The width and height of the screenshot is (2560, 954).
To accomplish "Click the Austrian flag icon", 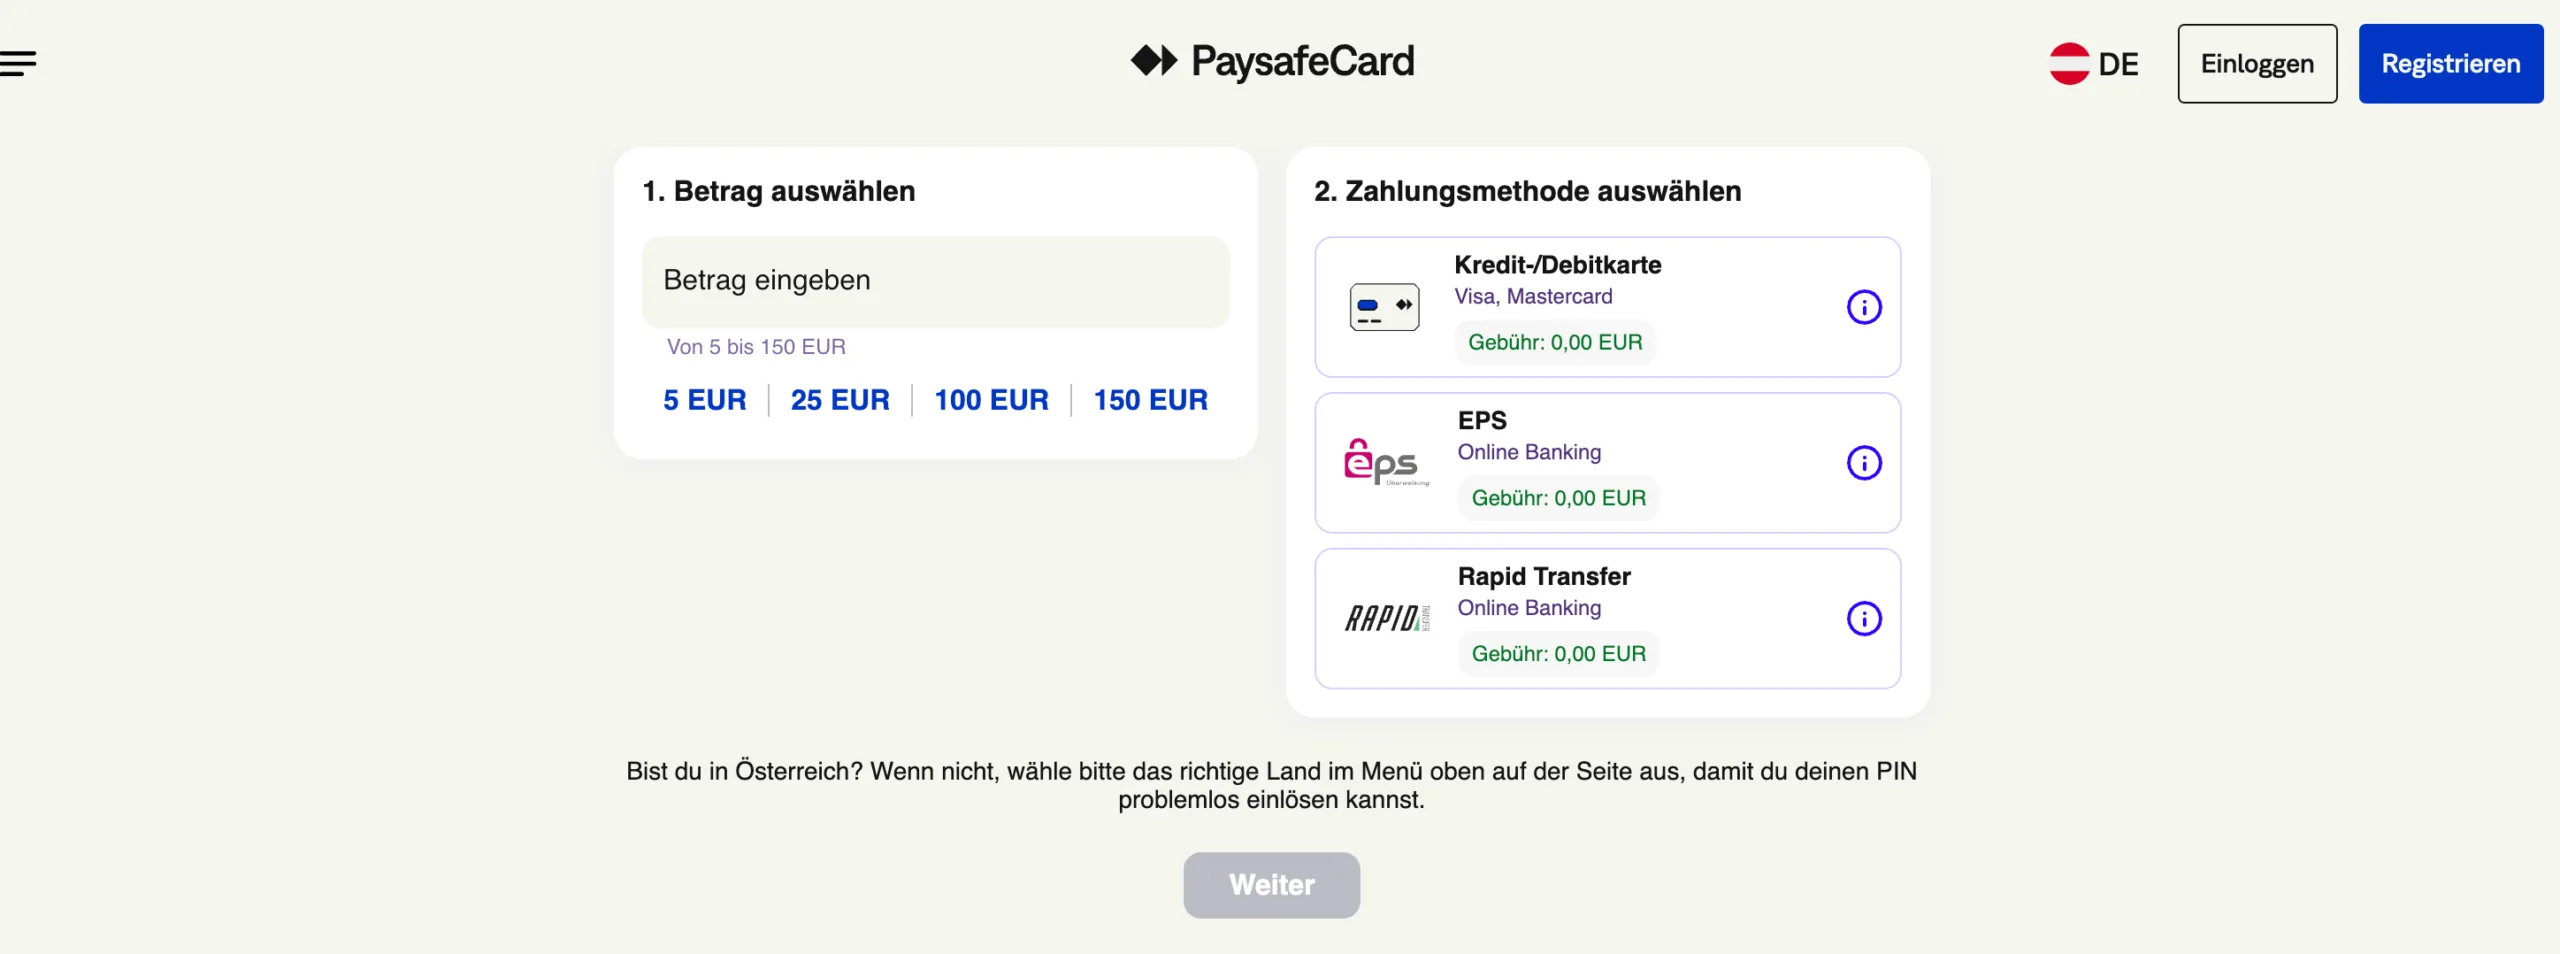I will coord(2069,63).
